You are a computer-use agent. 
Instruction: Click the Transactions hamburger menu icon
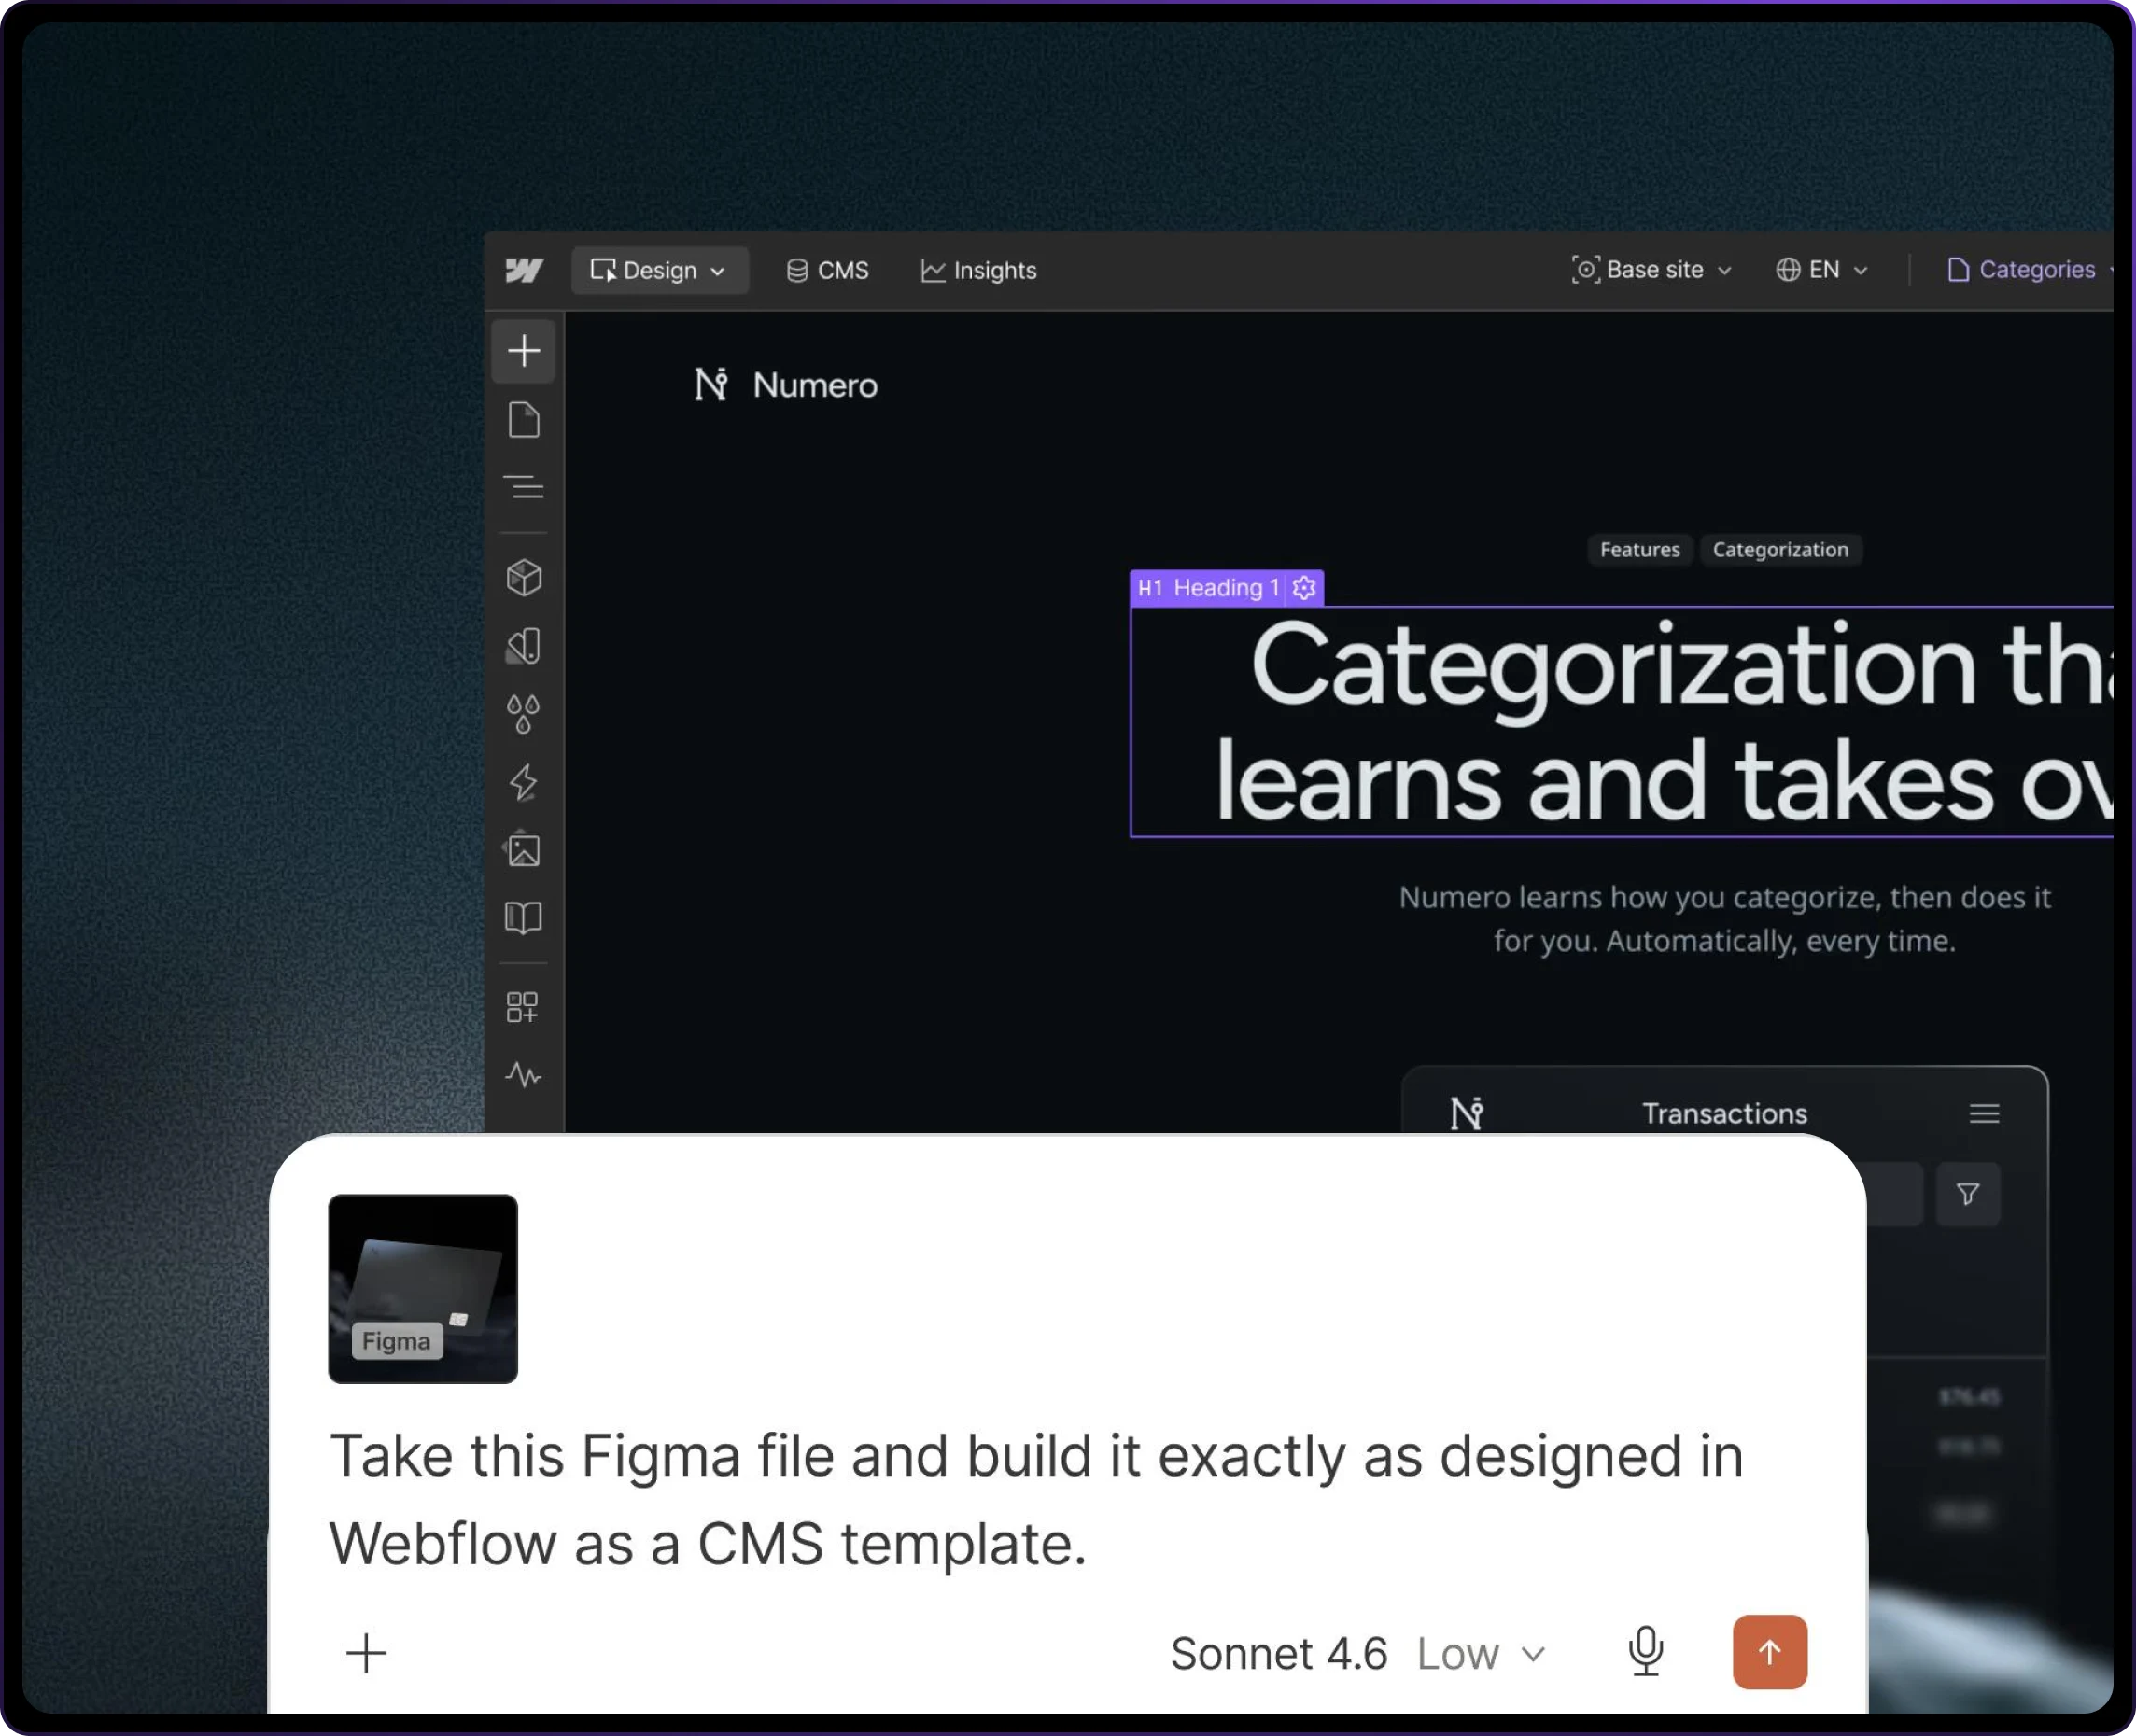pyautogui.click(x=1984, y=1113)
